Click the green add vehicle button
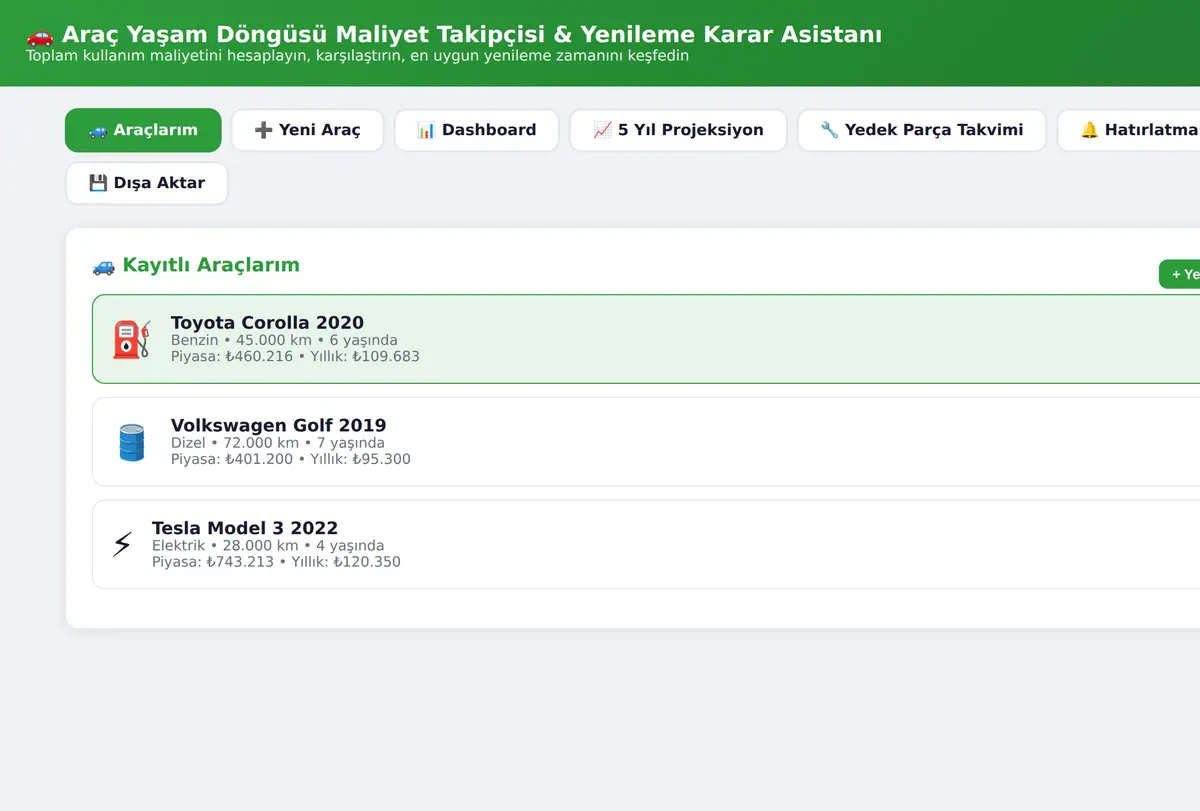The image size is (1200, 811). 1180,274
